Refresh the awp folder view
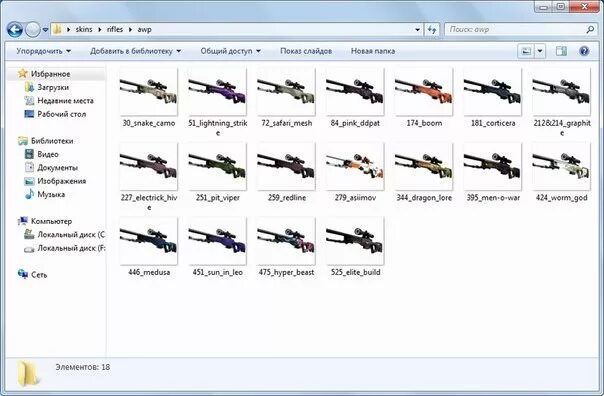The height and width of the screenshot is (396, 604). coord(432,29)
